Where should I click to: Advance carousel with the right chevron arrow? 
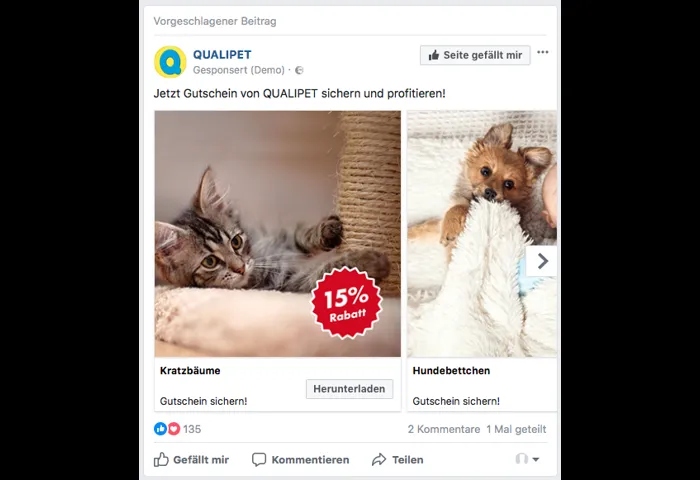542,261
